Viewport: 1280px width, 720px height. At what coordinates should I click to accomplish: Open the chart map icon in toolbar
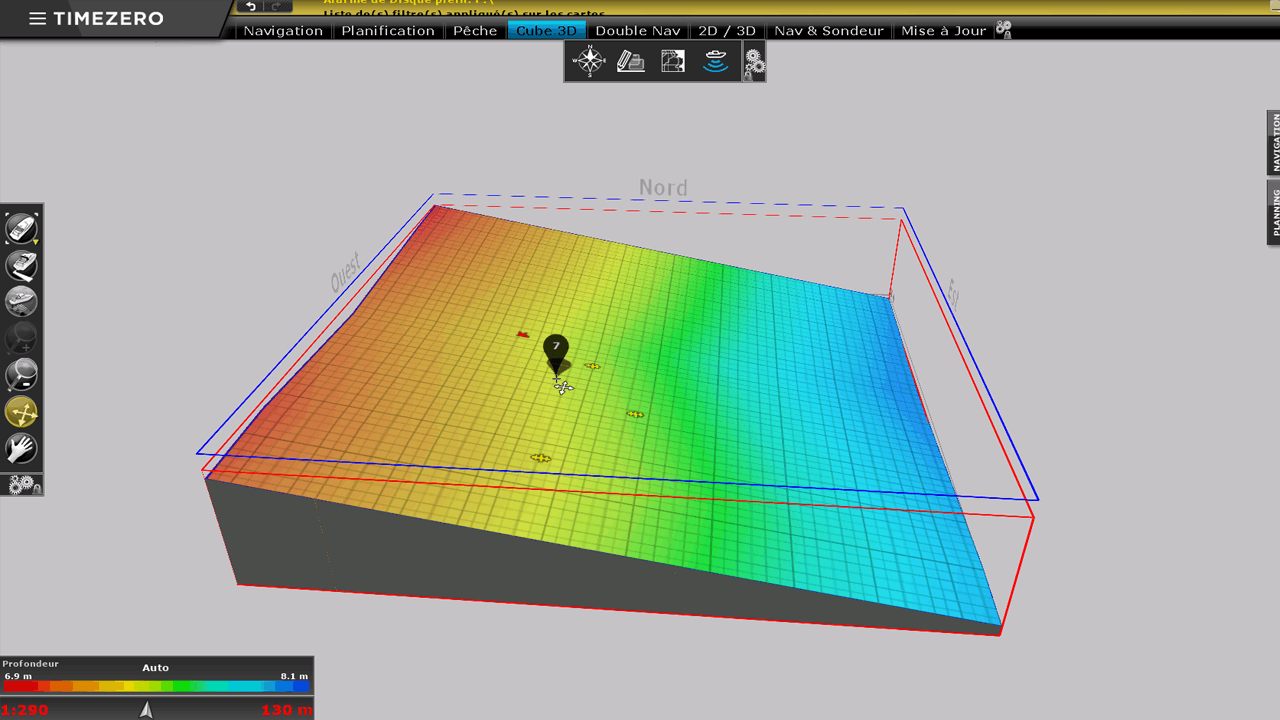coord(673,62)
